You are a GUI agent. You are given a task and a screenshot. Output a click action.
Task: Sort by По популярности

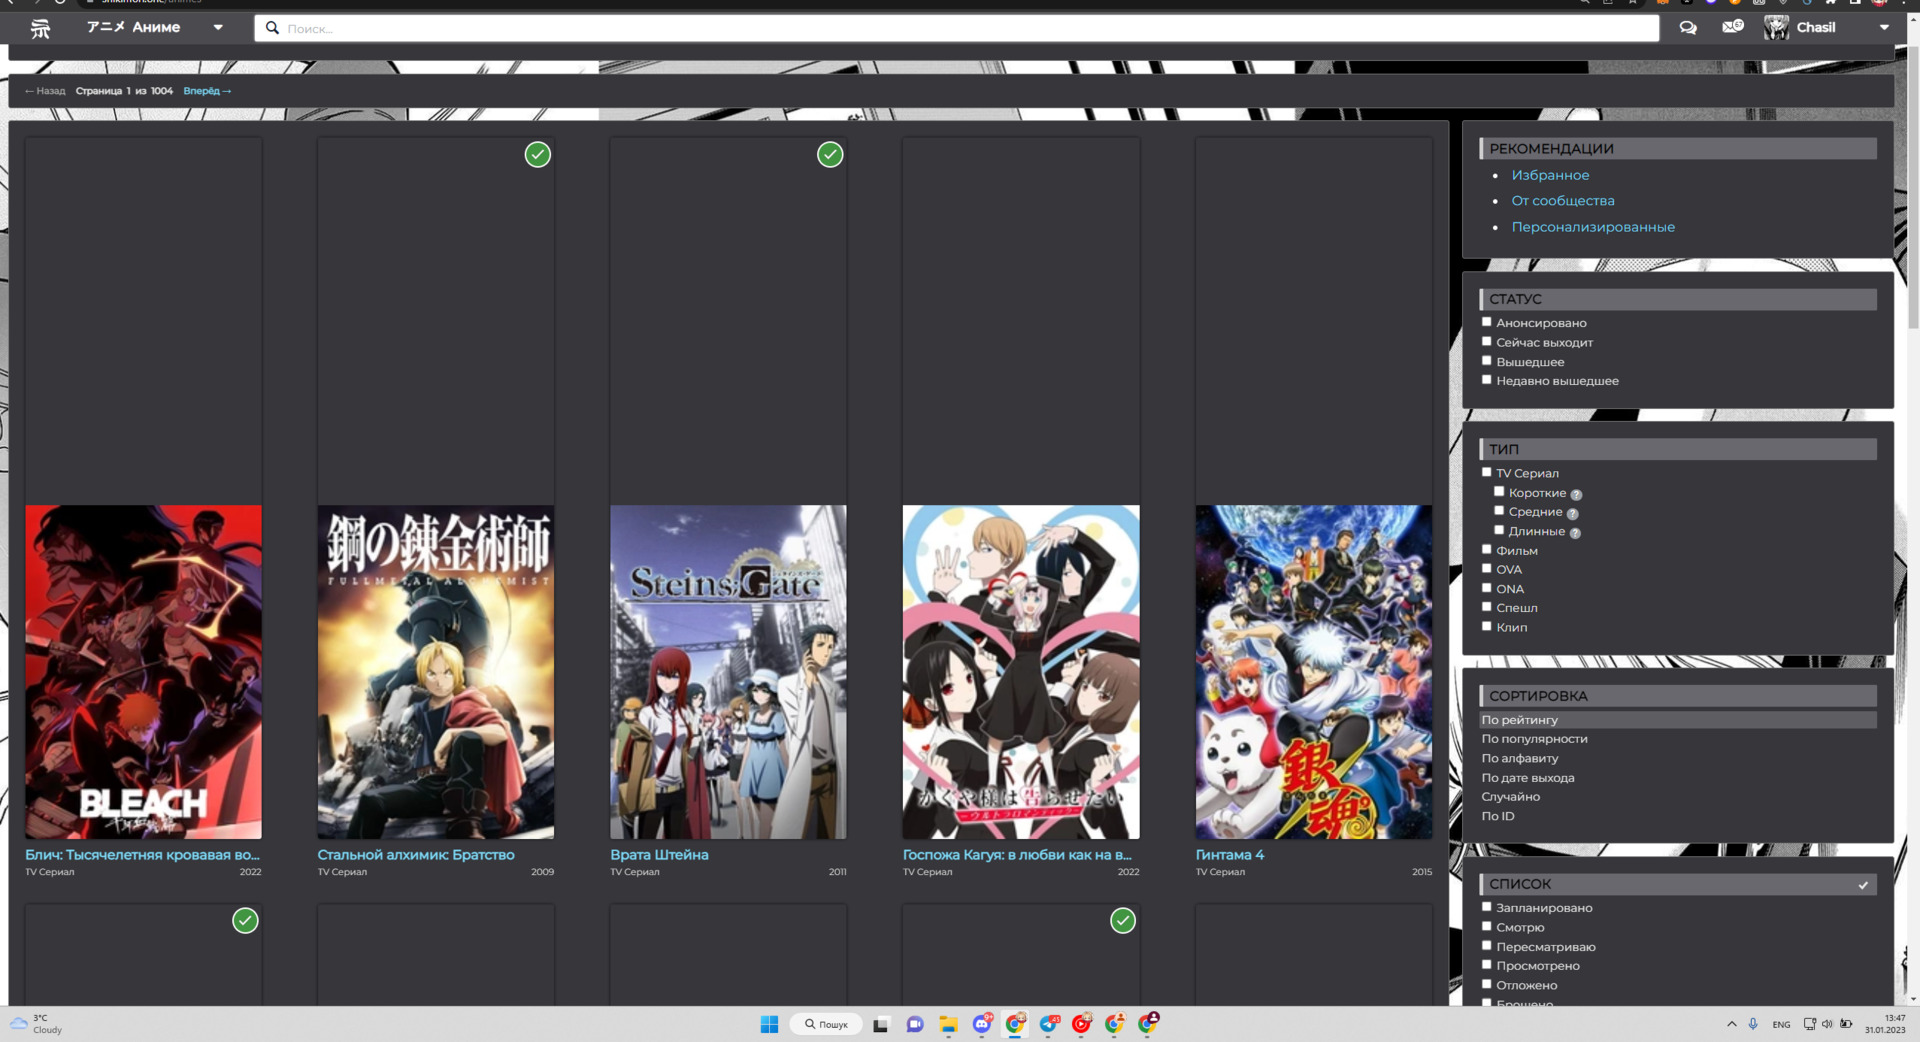tap(1534, 739)
